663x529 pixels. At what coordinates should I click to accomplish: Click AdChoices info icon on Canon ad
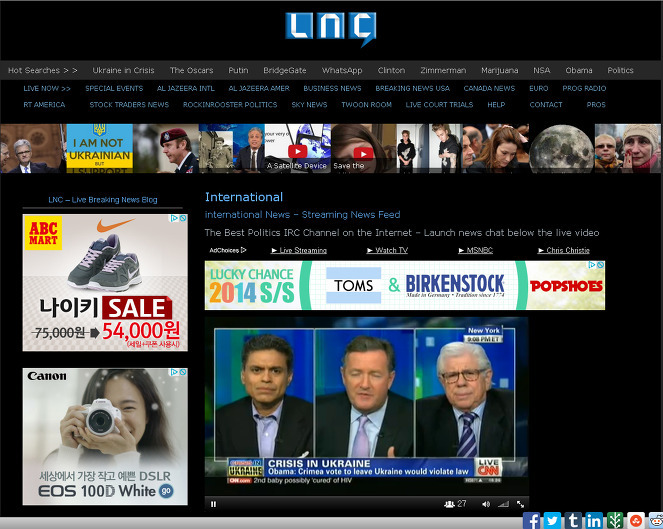coord(174,372)
